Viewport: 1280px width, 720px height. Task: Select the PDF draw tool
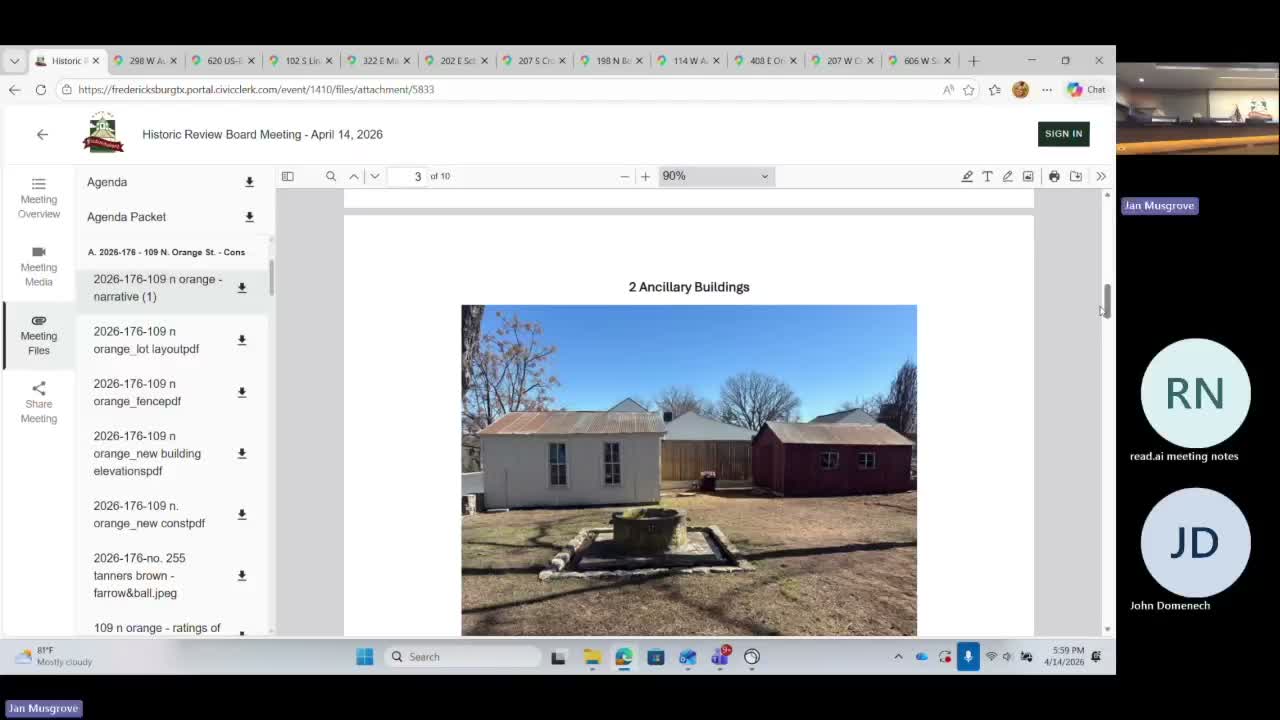click(1008, 176)
